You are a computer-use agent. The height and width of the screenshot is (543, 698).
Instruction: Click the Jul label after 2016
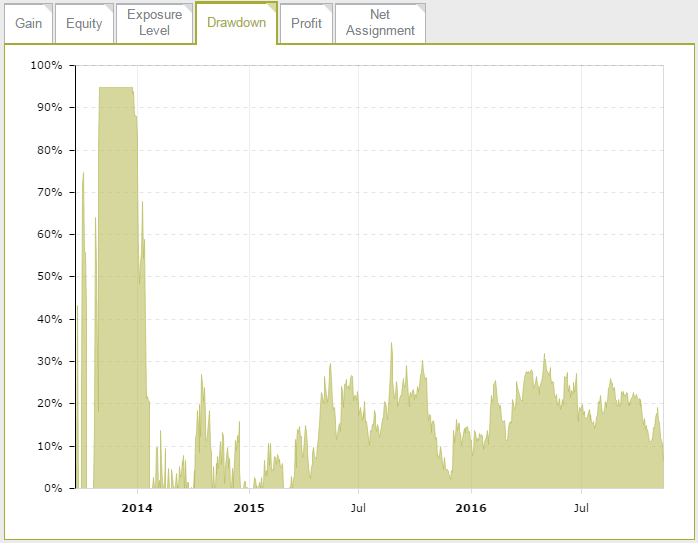click(x=581, y=508)
